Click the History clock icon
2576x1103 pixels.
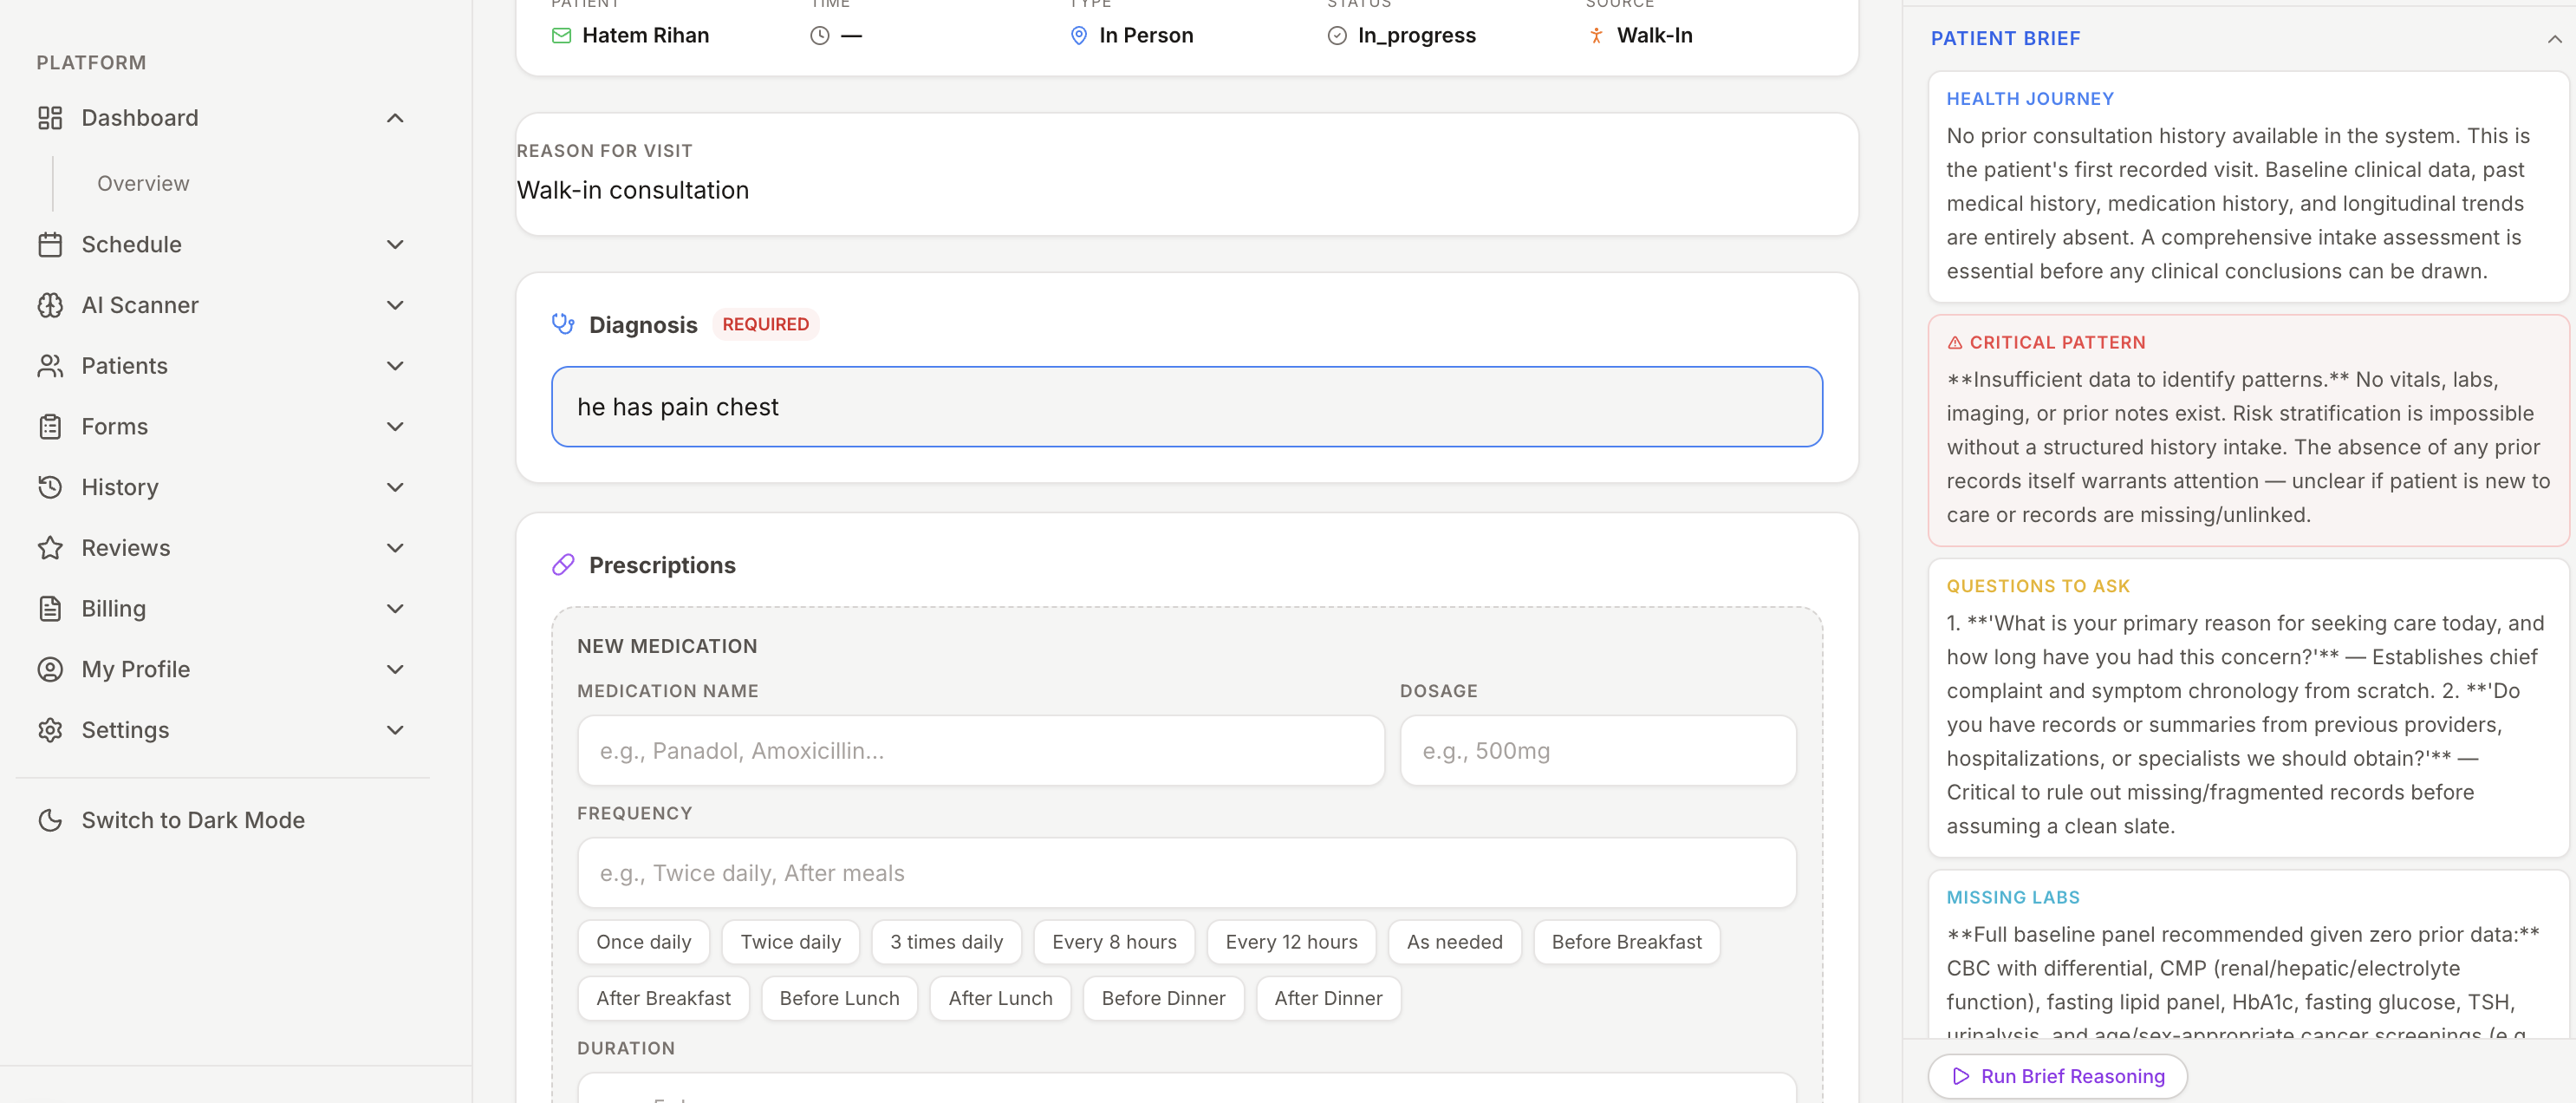coord(50,487)
